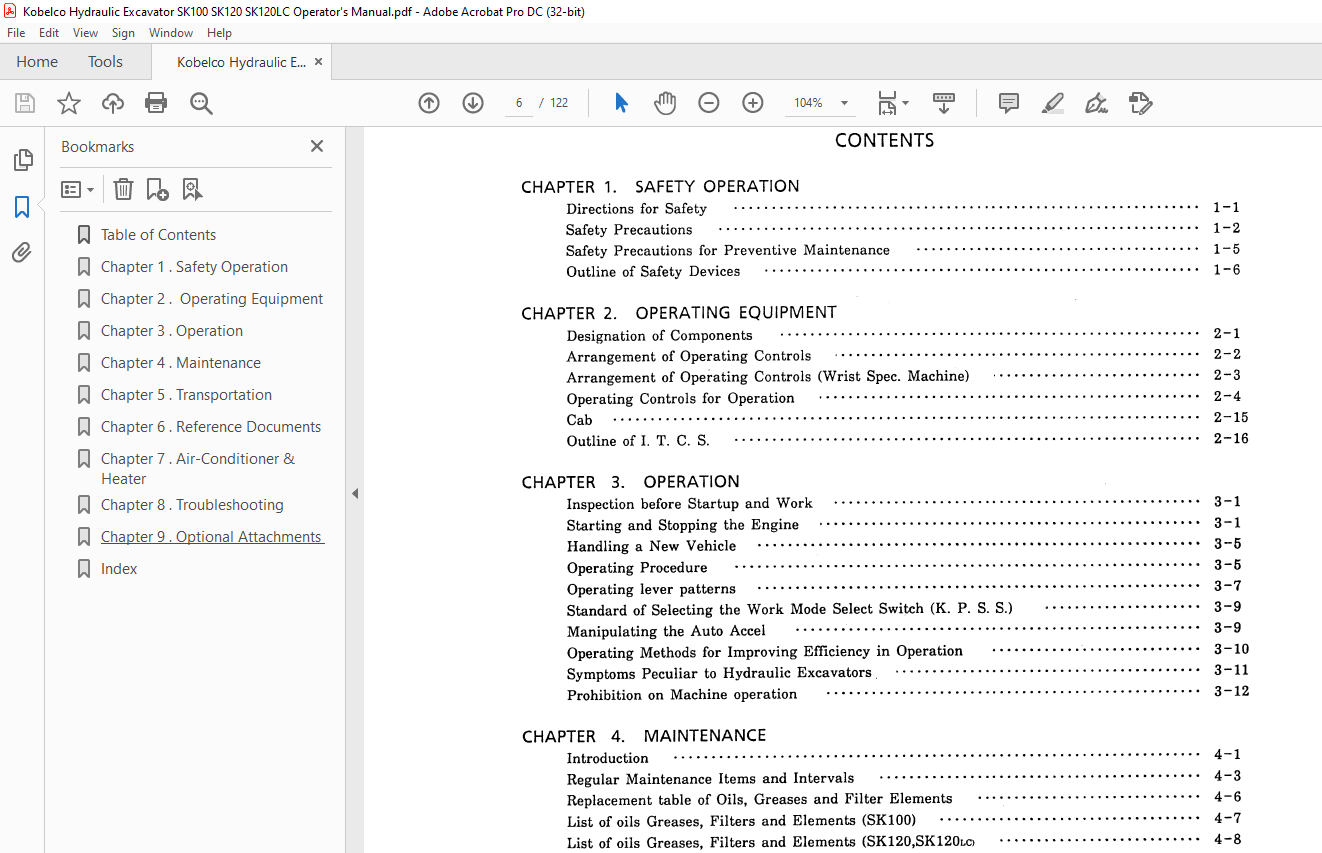The width and height of the screenshot is (1322, 853).
Task: Open the Fit page options icon
Action: pyautogui.click(x=892, y=103)
